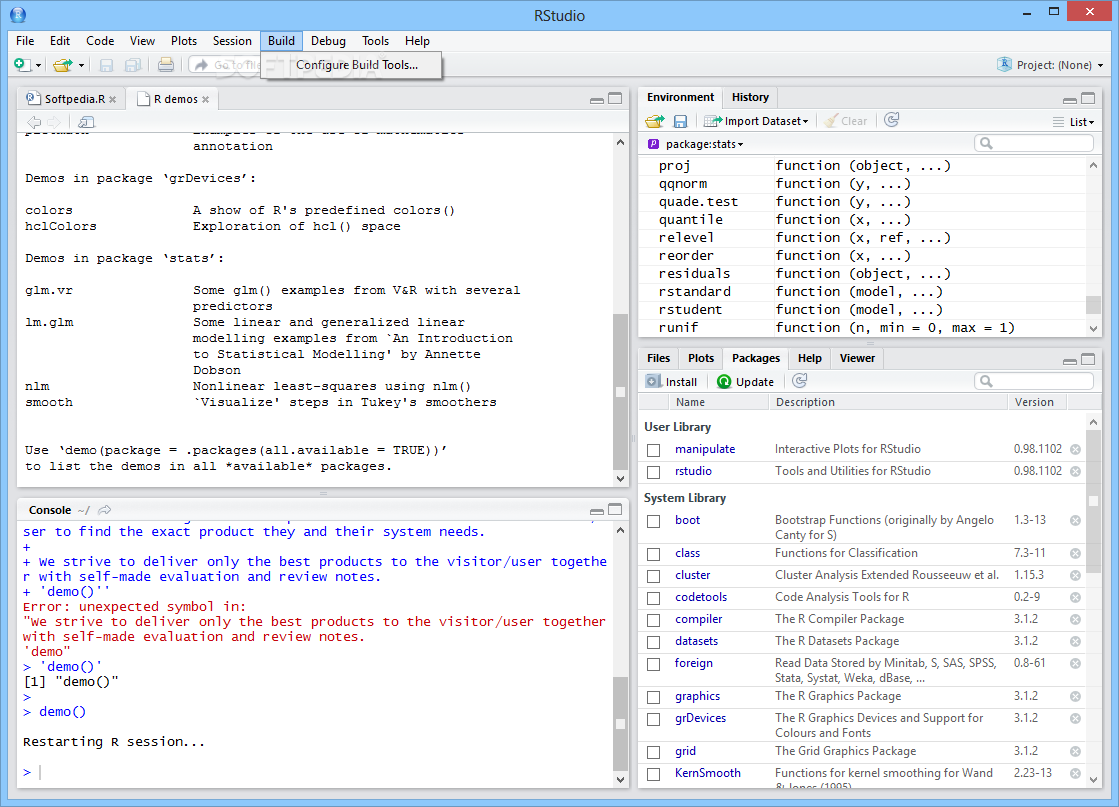This screenshot has width=1119, height=807.
Task: Minimize the source editor pane
Action: [597, 100]
